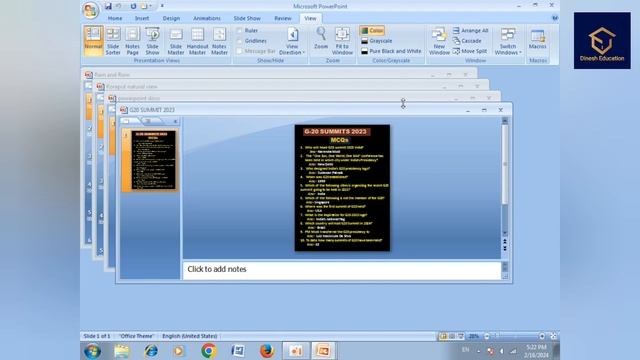Image resolution: width=640 pixels, height=360 pixels.
Task: Open the Macros dialog
Action: pyautogui.click(x=537, y=39)
